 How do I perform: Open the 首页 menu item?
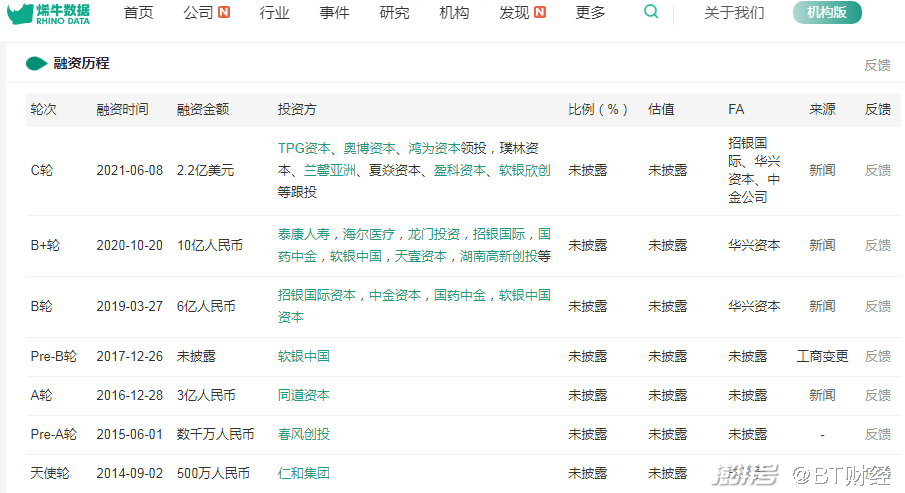click(x=138, y=13)
